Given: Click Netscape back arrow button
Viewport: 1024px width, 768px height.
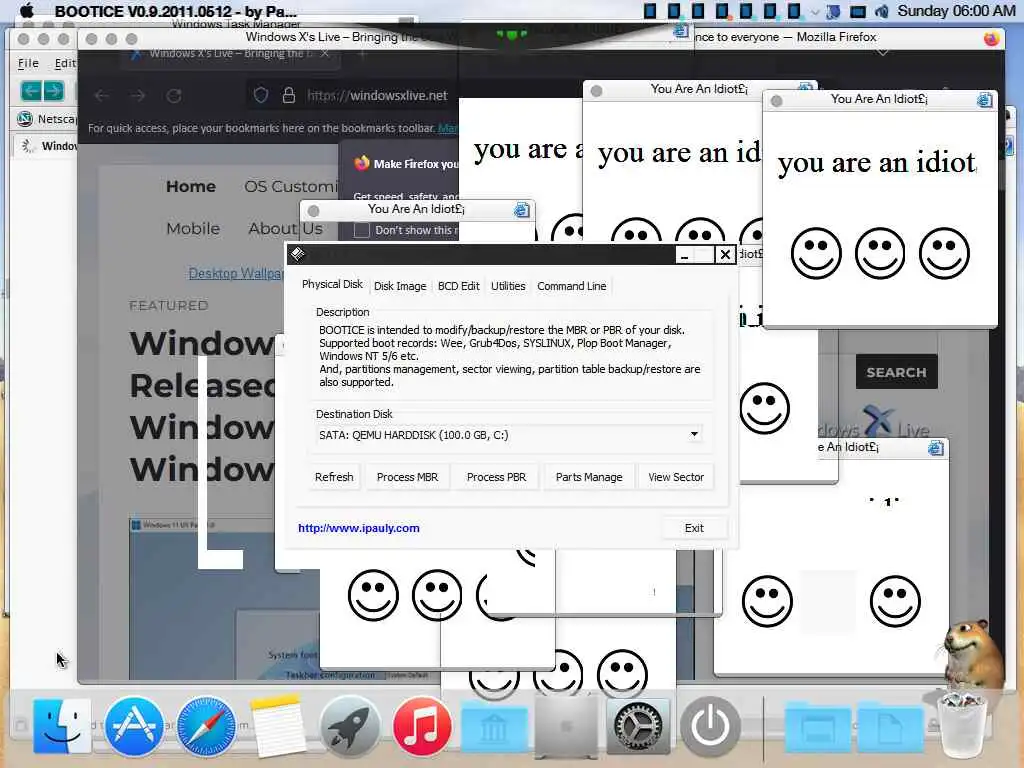Looking at the screenshot, I should click(x=31, y=91).
